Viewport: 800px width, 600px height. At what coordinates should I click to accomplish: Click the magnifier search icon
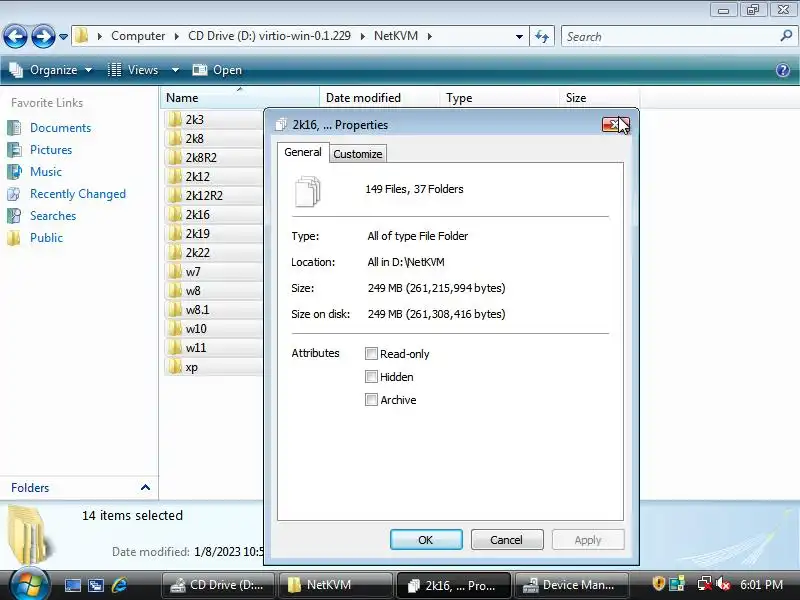pyautogui.click(x=786, y=36)
